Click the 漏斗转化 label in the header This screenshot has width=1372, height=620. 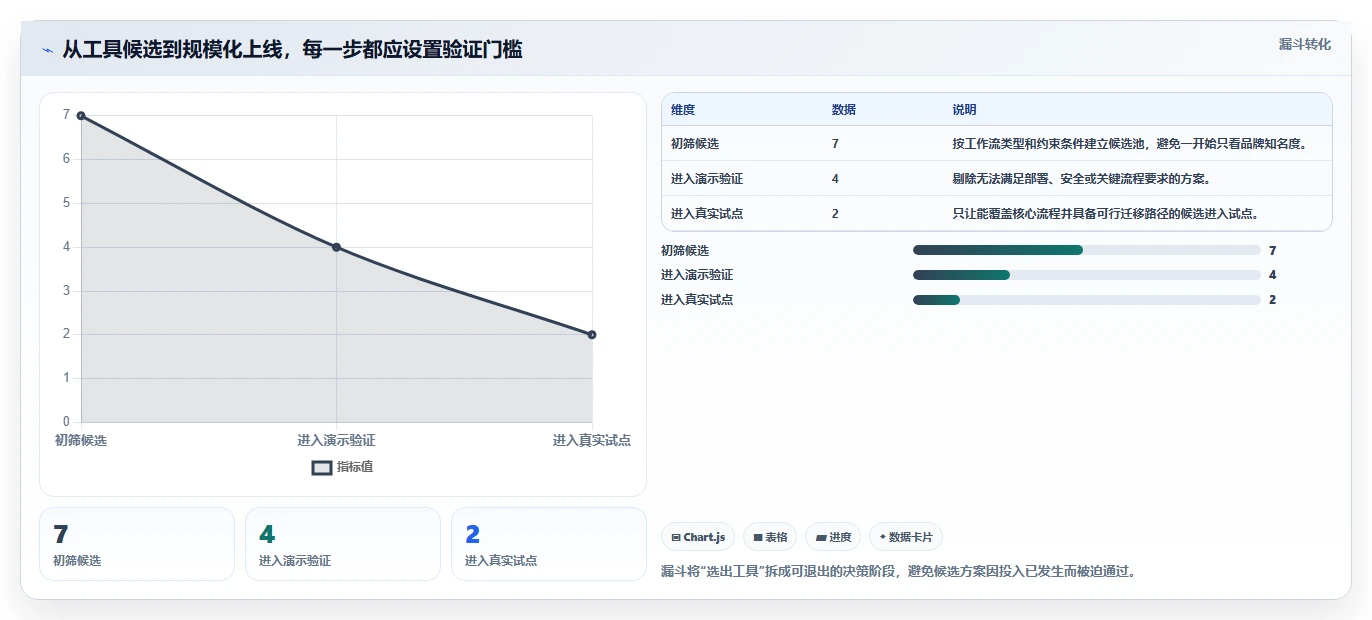(x=1304, y=44)
